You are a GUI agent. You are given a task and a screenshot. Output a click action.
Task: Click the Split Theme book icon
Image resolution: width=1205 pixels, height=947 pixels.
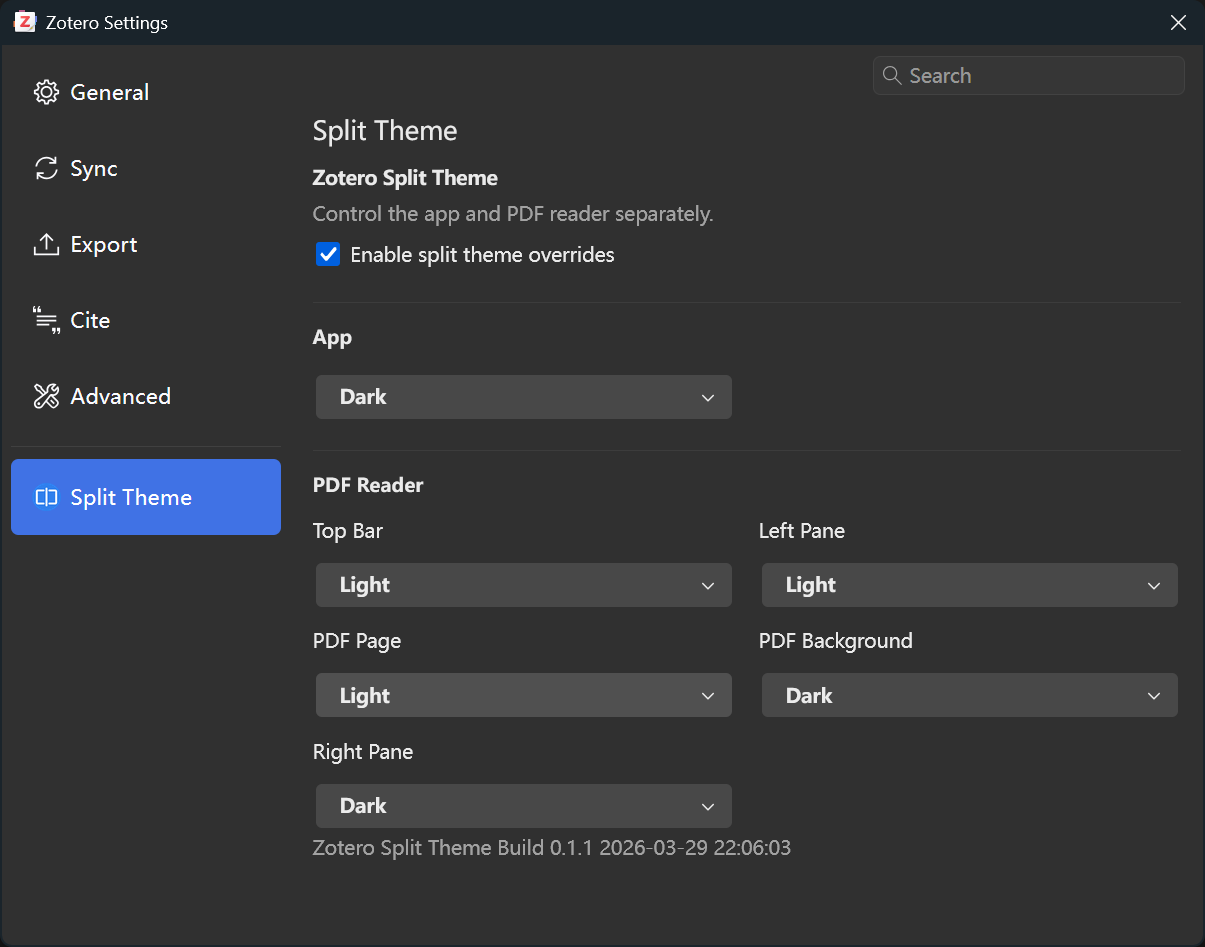pos(46,497)
